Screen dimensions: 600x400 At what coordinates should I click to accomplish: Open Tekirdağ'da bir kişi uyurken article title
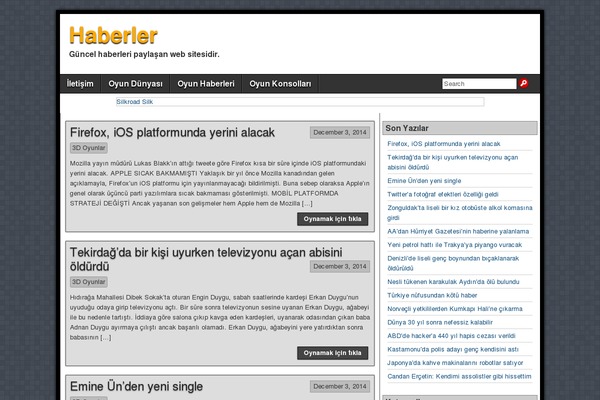click(206, 259)
